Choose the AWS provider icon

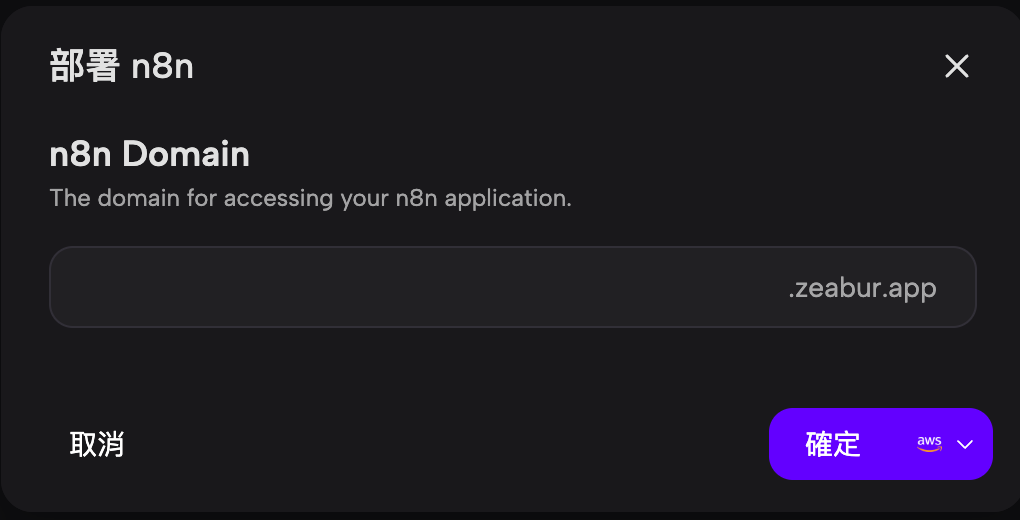pos(929,444)
